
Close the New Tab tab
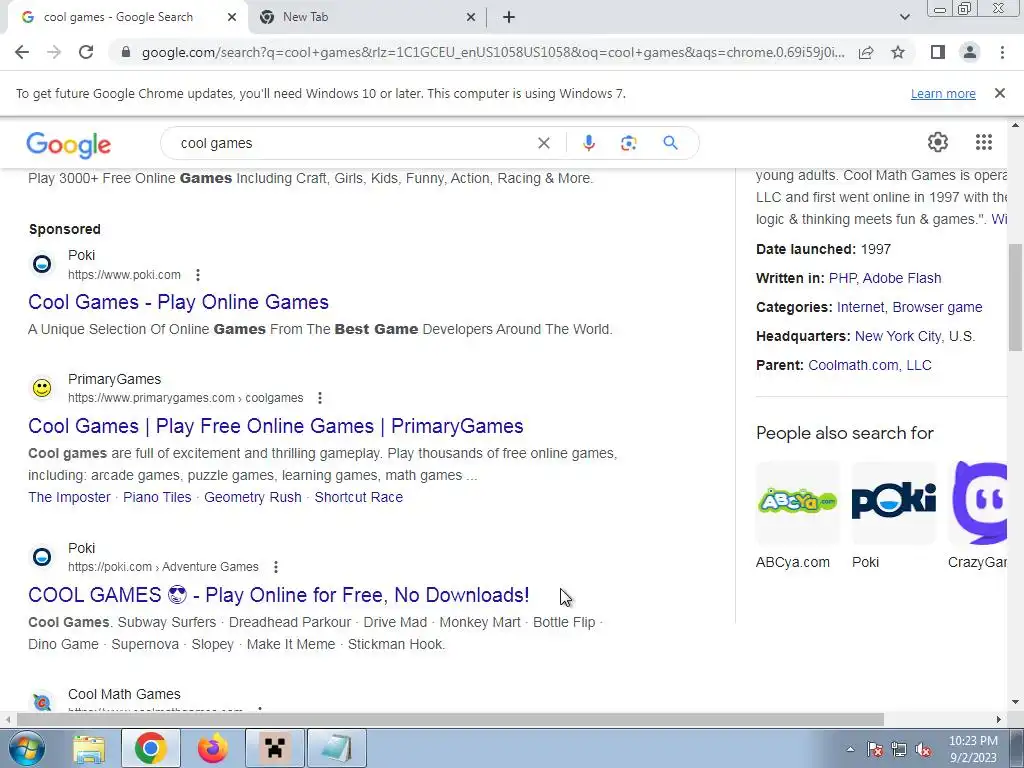[x=471, y=18]
